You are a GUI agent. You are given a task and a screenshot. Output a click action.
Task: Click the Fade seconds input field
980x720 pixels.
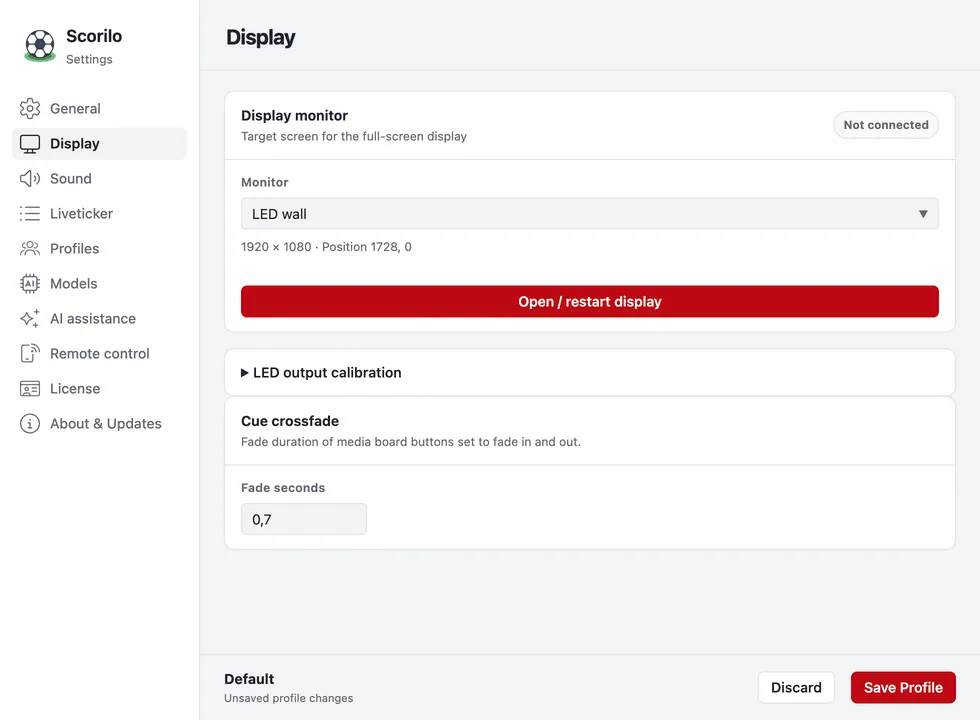click(304, 519)
